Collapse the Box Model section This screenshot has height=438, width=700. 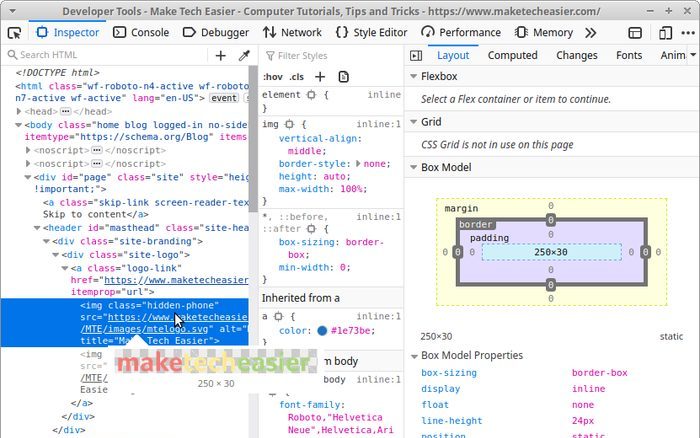[x=413, y=167]
